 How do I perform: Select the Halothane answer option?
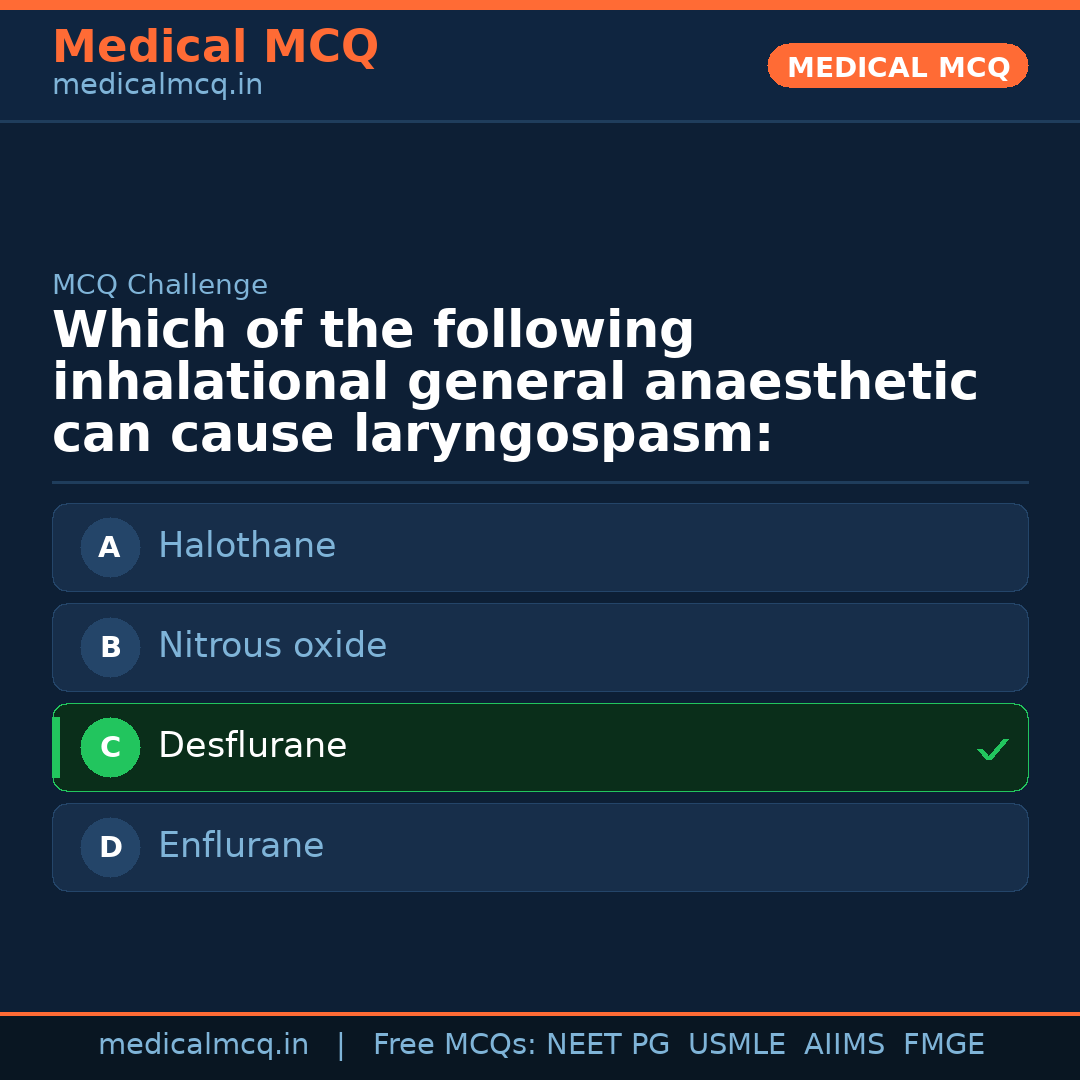coord(540,547)
